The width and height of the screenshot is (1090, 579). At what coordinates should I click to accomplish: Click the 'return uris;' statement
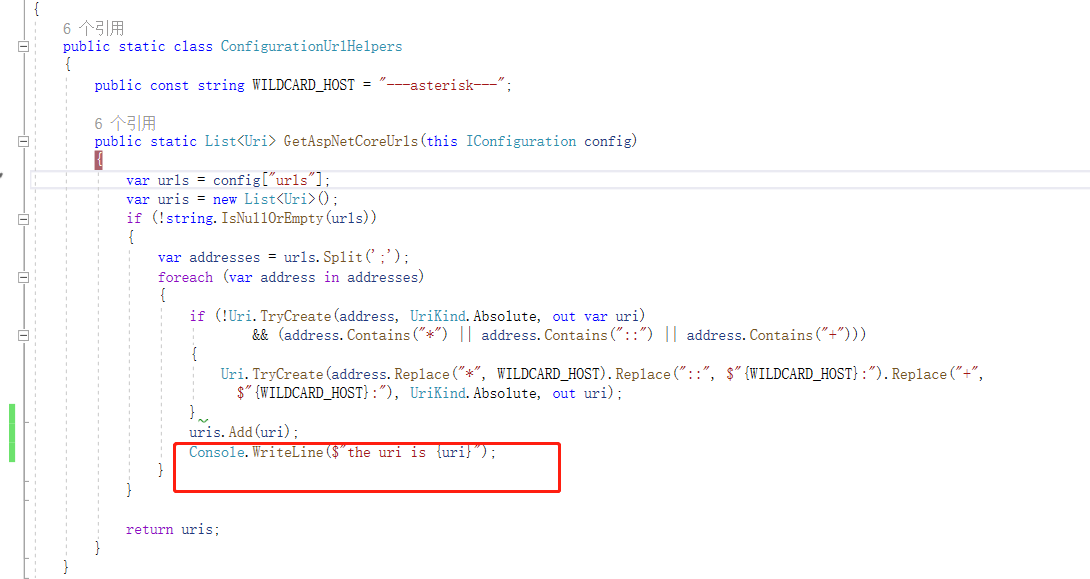pyautogui.click(x=172, y=530)
